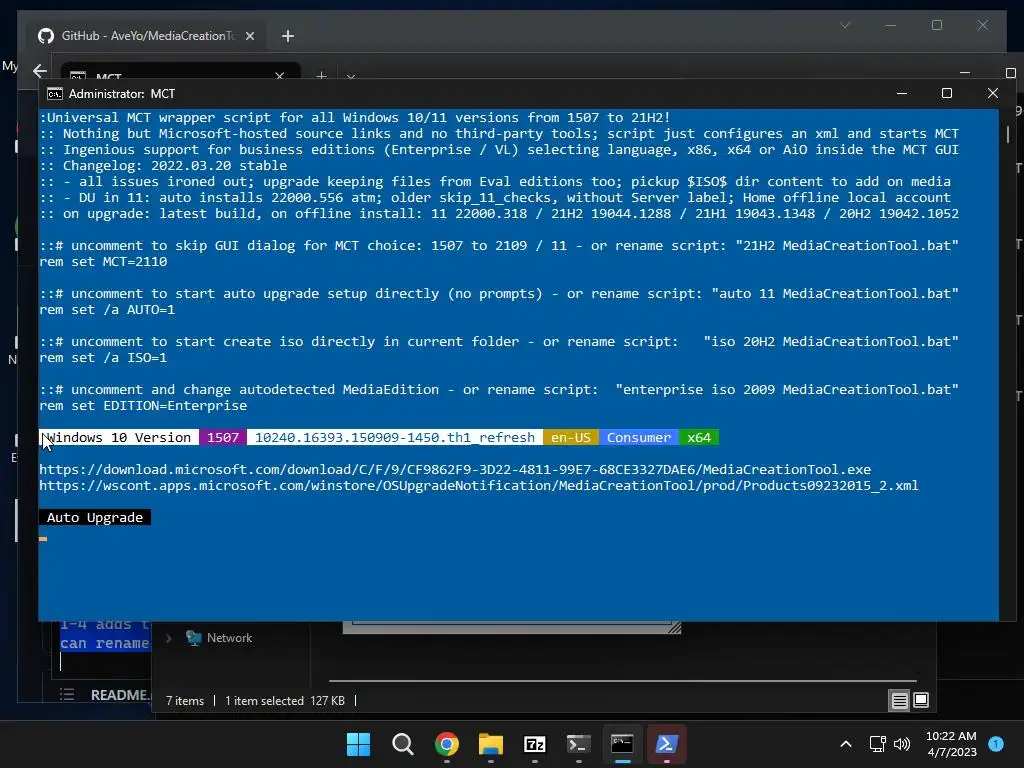Click the README heading on the GitHub page
Viewport: 1024px width, 768px height.
120,695
